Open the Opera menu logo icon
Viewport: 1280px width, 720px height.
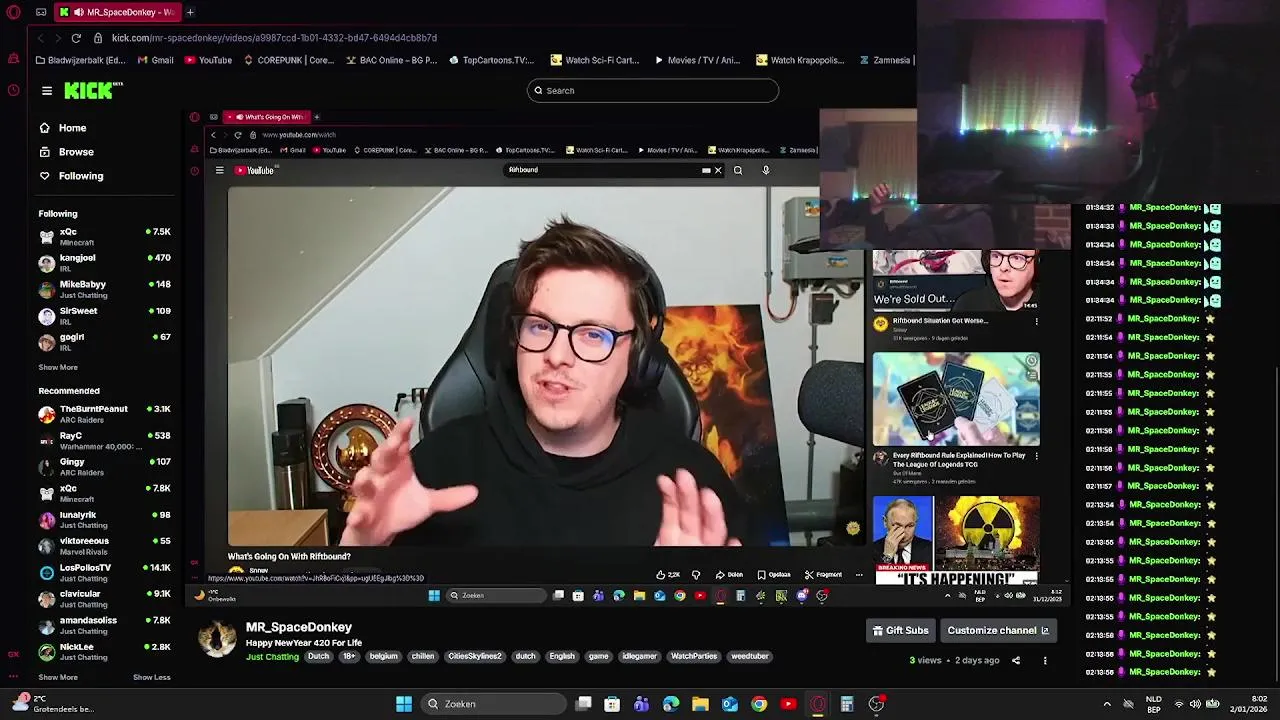(14, 12)
